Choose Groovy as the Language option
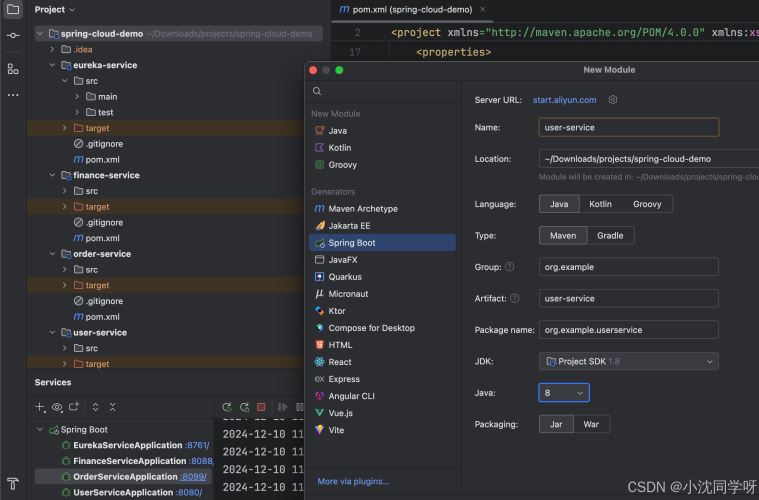The width and height of the screenshot is (759, 500). [x=647, y=204]
